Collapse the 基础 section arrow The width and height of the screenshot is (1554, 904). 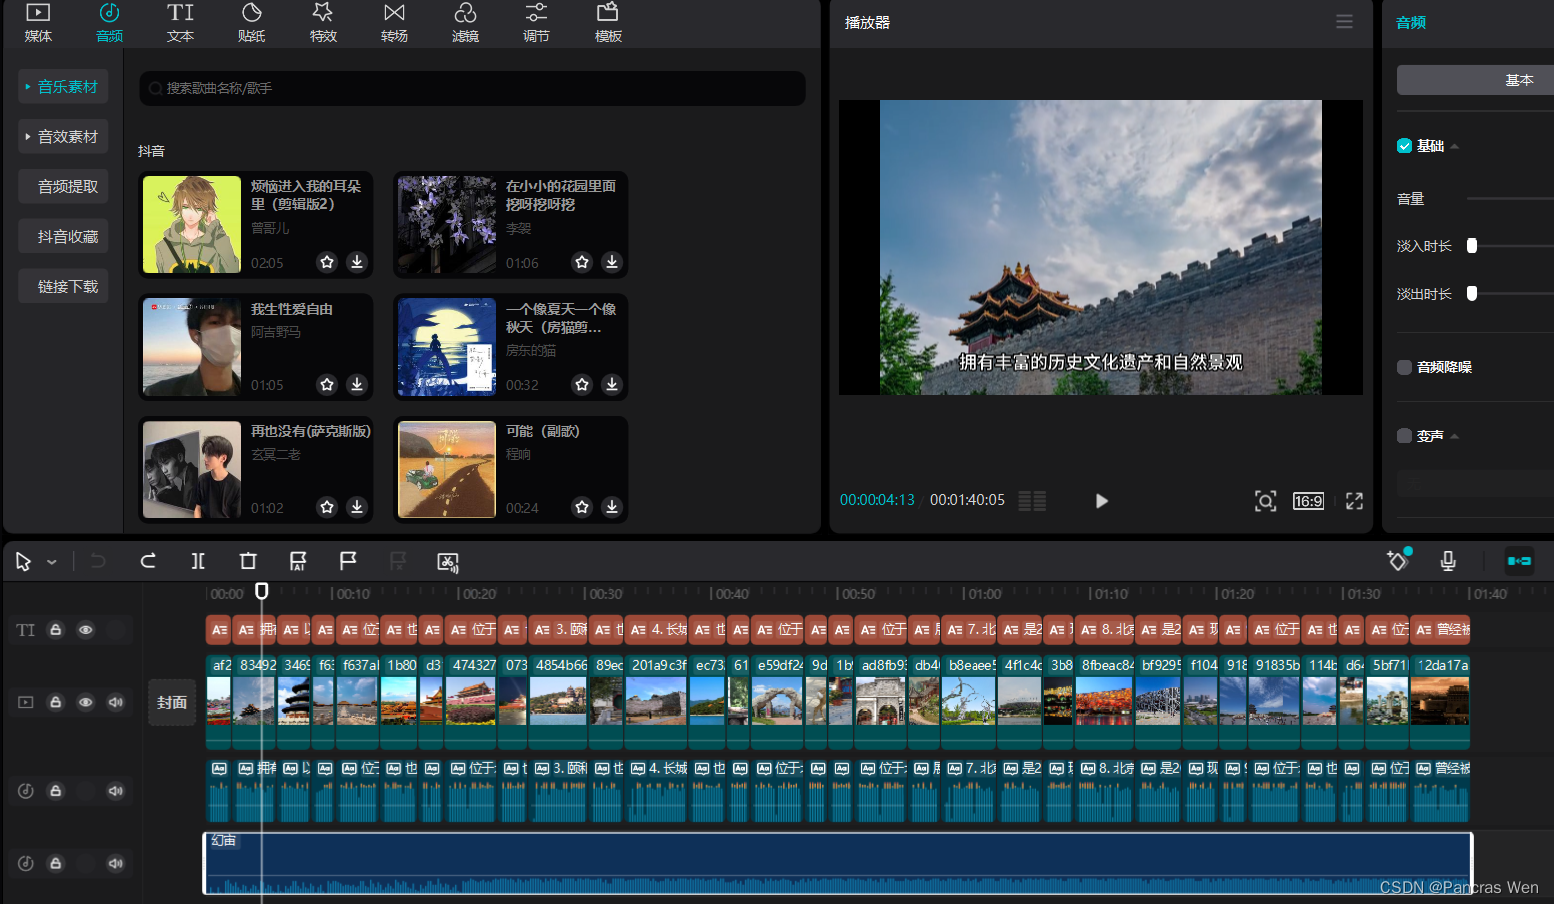pyautogui.click(x=1454, y=147)
